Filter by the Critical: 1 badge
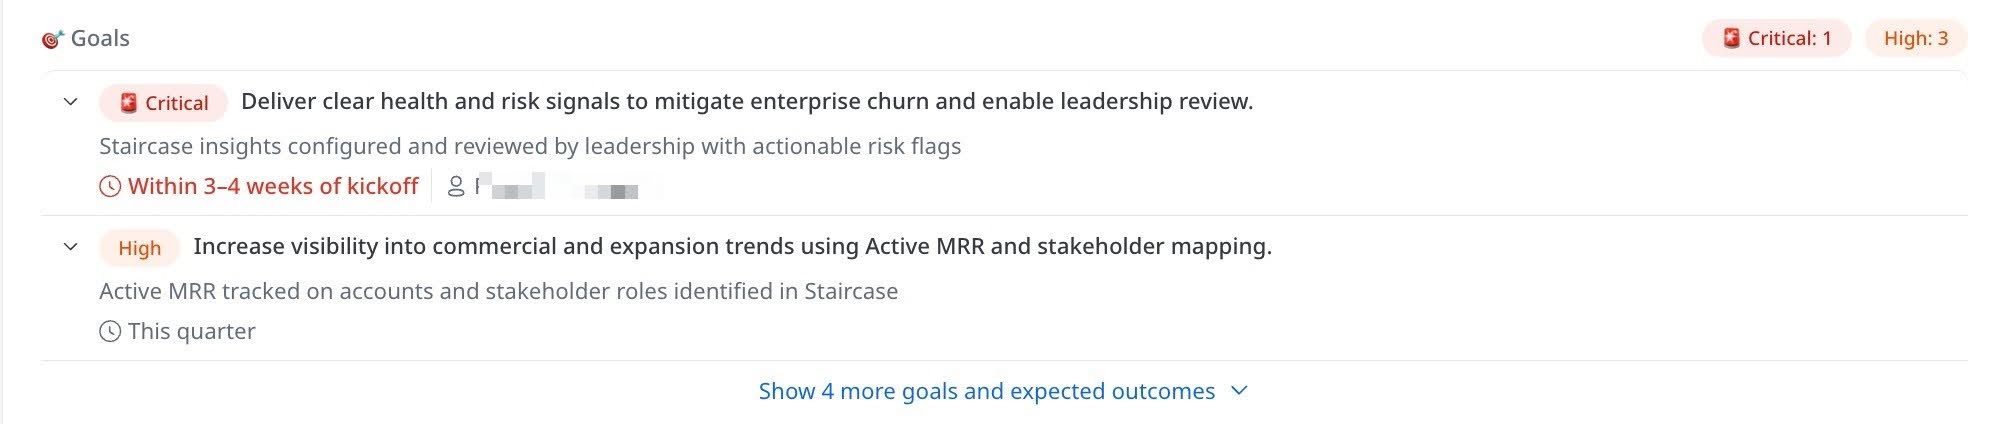This screenshot has width=1994, height=424. [1777, 38]
